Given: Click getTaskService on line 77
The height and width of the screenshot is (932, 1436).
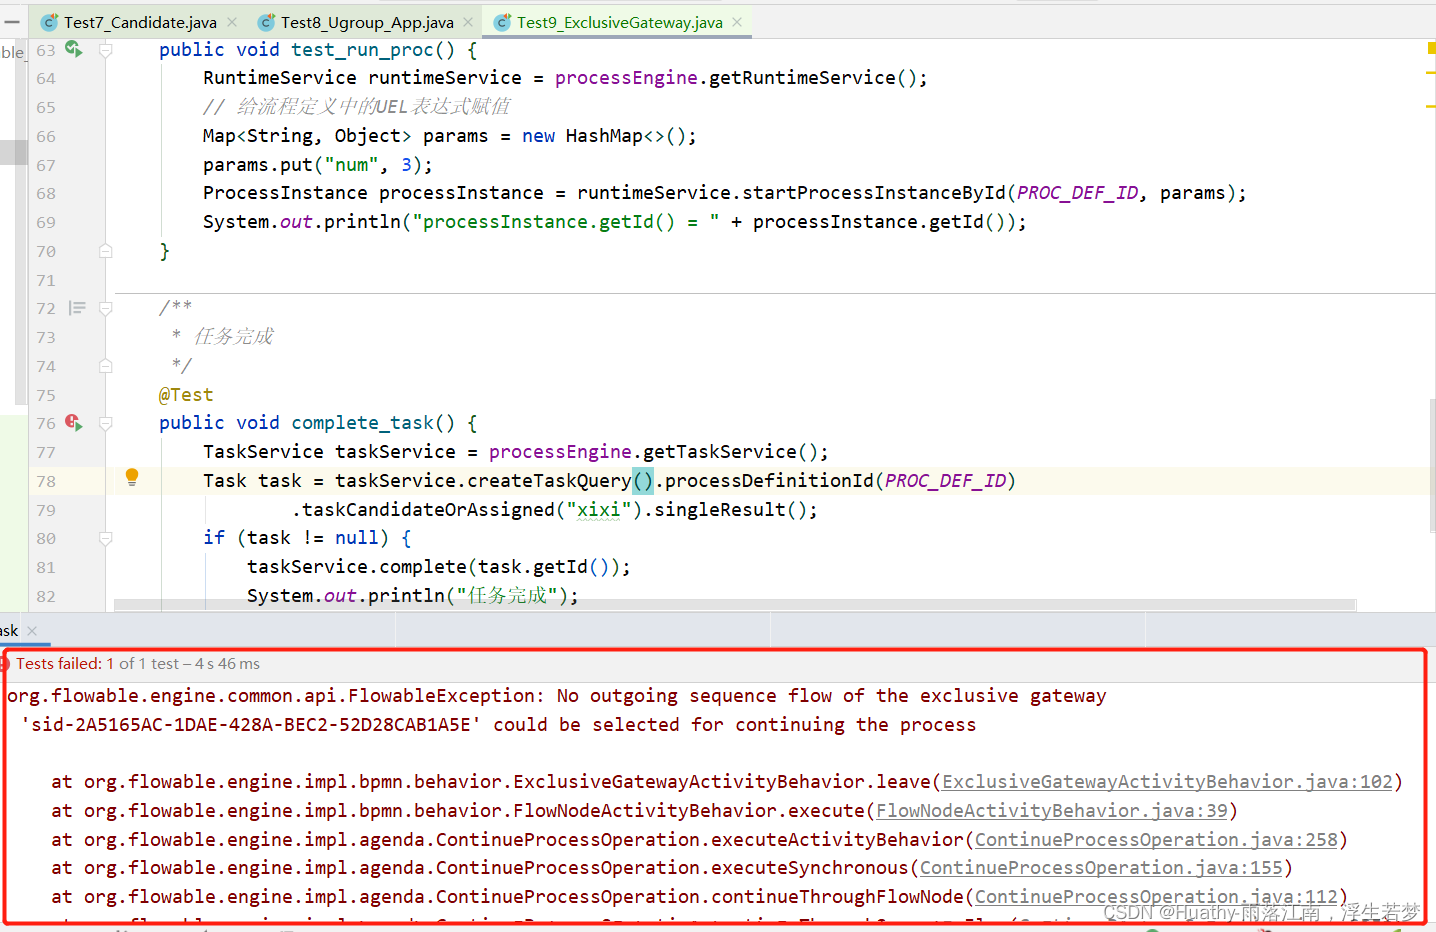Looking at the screenshot, I should pos(719,452).
